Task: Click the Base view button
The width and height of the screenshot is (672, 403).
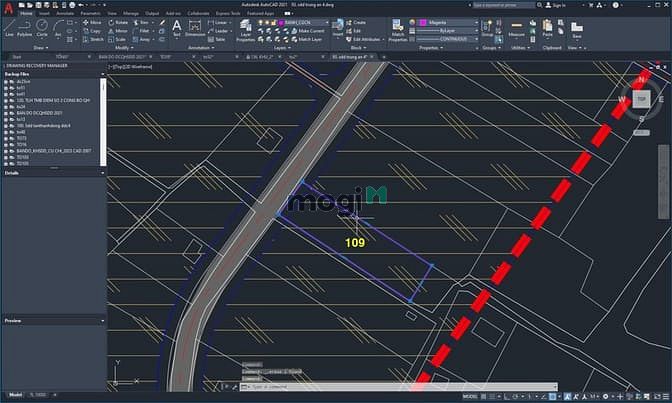Action: [x=577, y=30]
